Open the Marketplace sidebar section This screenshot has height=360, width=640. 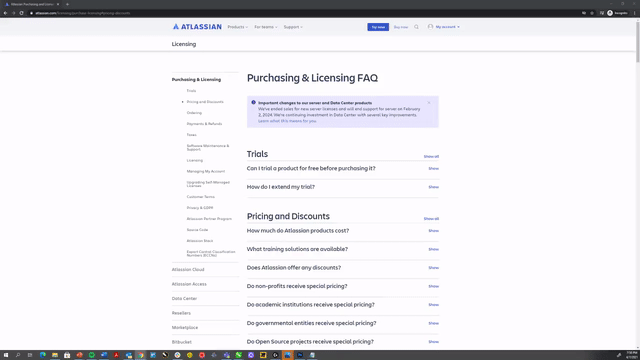point(185,327)
